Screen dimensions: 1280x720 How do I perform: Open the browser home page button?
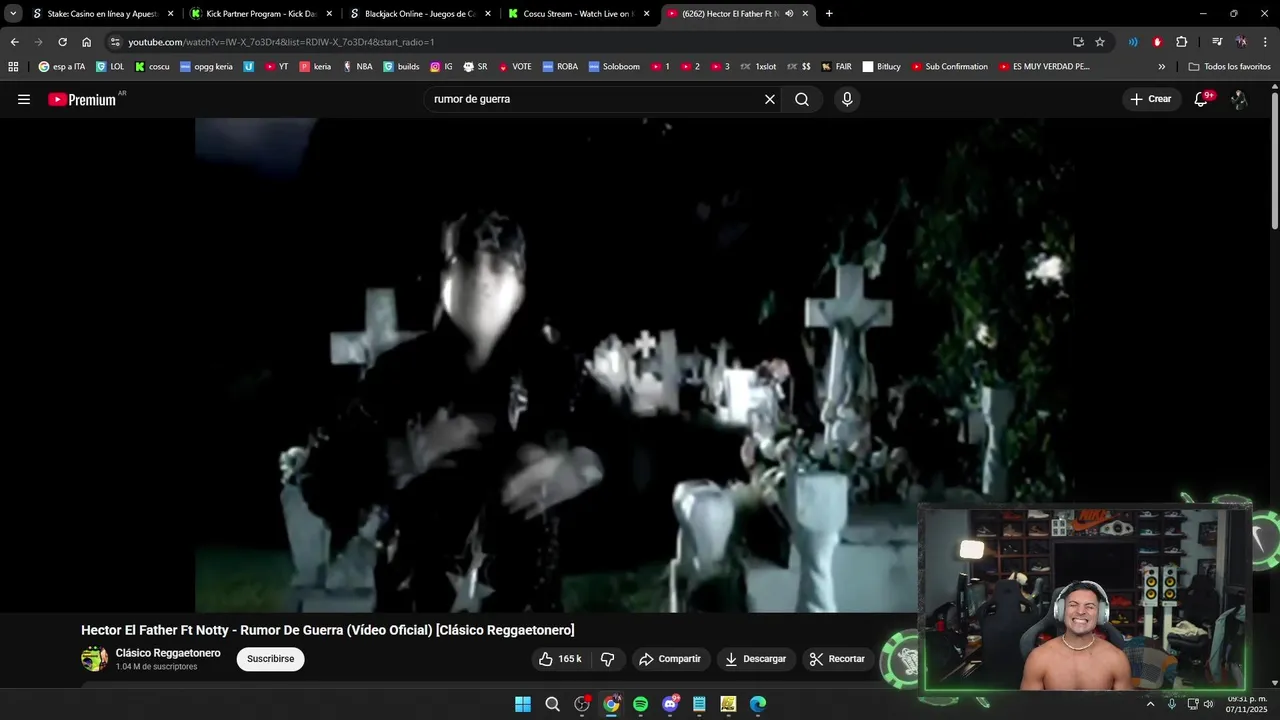click(87, 42)
